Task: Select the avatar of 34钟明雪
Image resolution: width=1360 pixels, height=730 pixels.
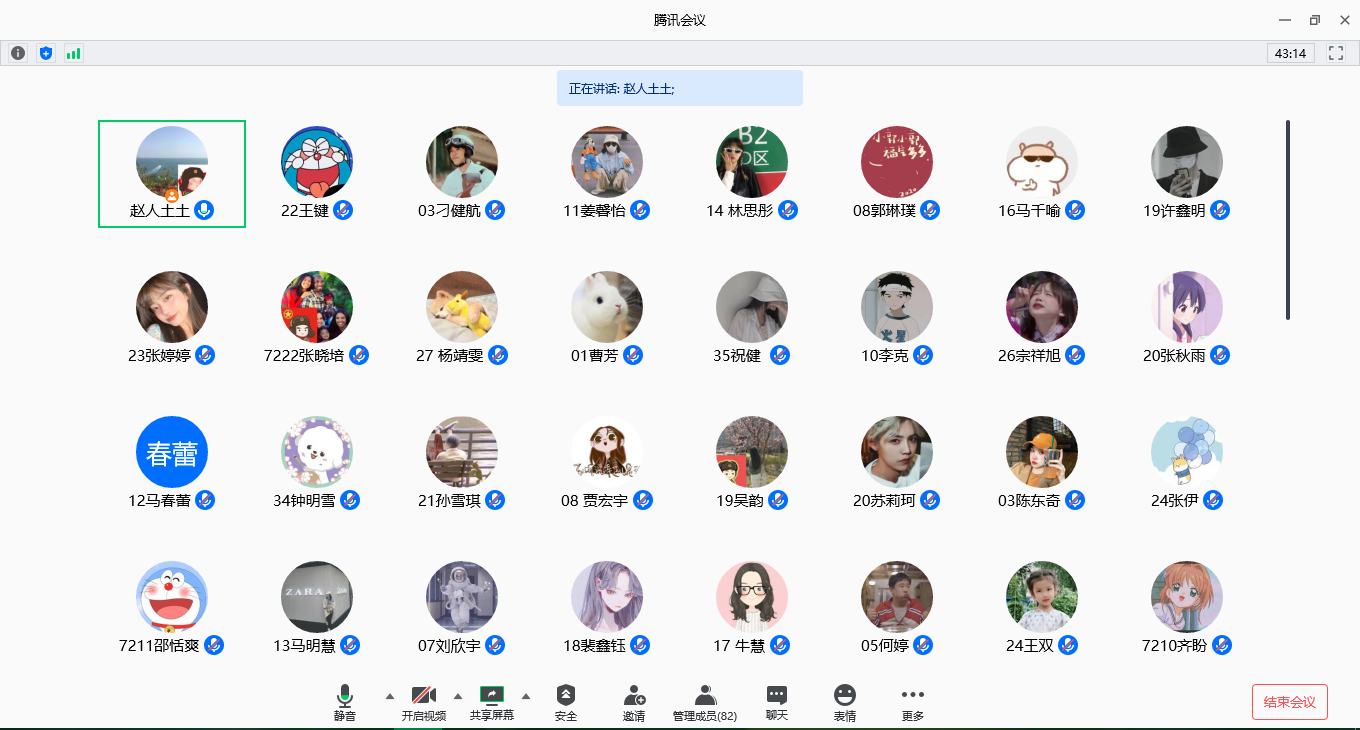Action: (x=317, y=452)
